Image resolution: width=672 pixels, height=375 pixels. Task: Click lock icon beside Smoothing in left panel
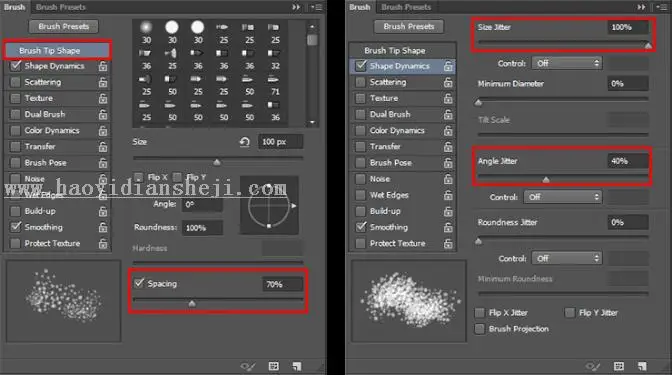[x=103, y=227]
